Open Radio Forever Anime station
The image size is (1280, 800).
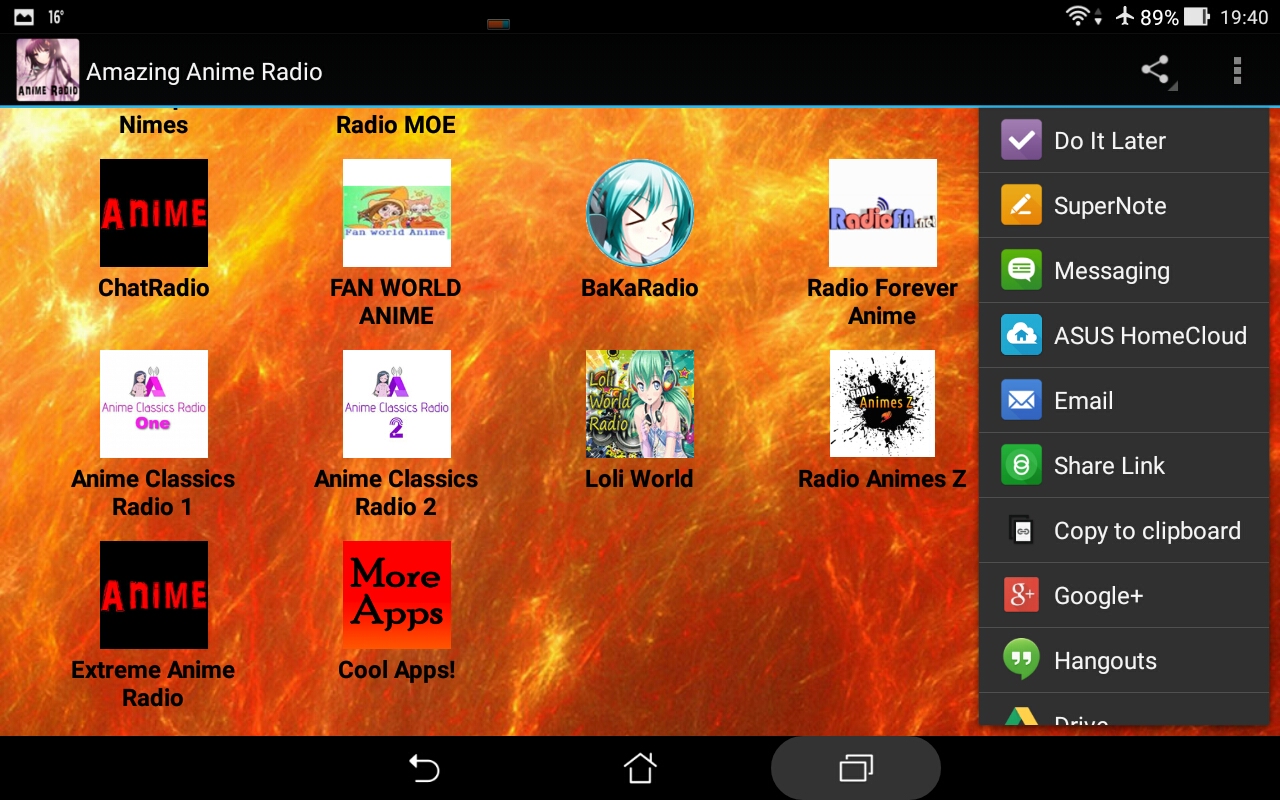tap(883, 213)
